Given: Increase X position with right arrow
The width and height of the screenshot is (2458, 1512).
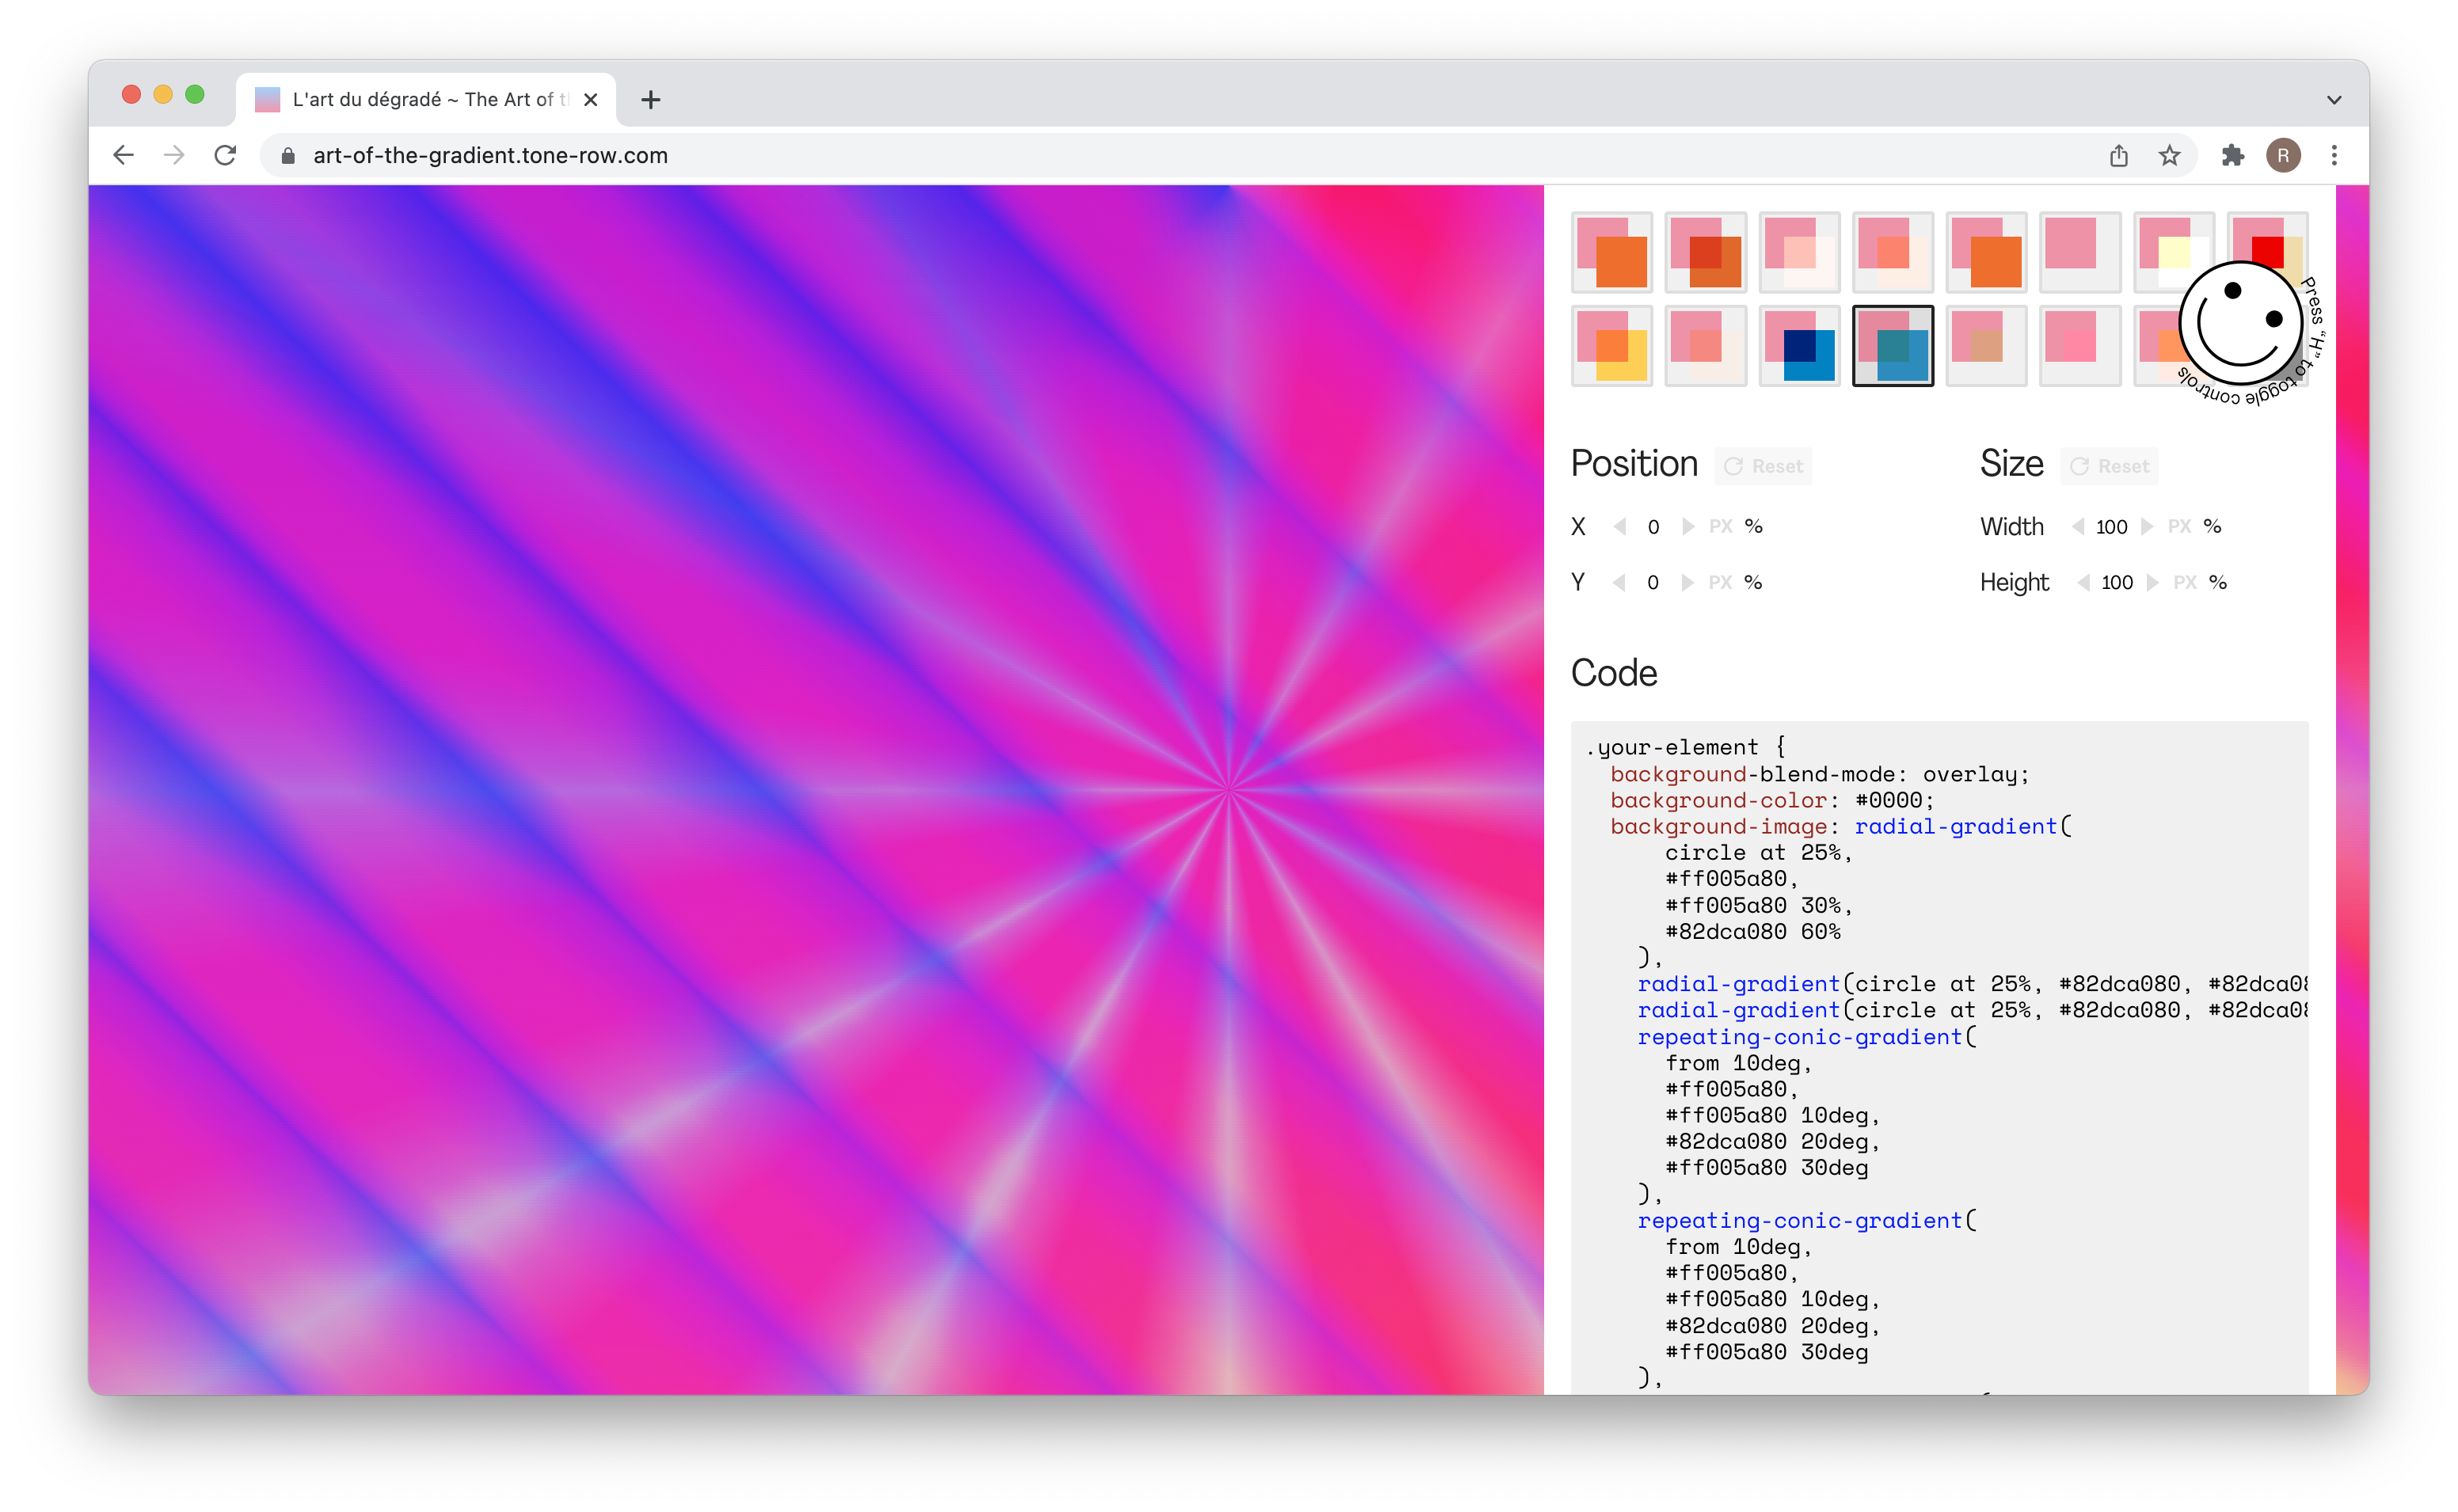Looking at the screenshot, I should [x=1688, y=526].
